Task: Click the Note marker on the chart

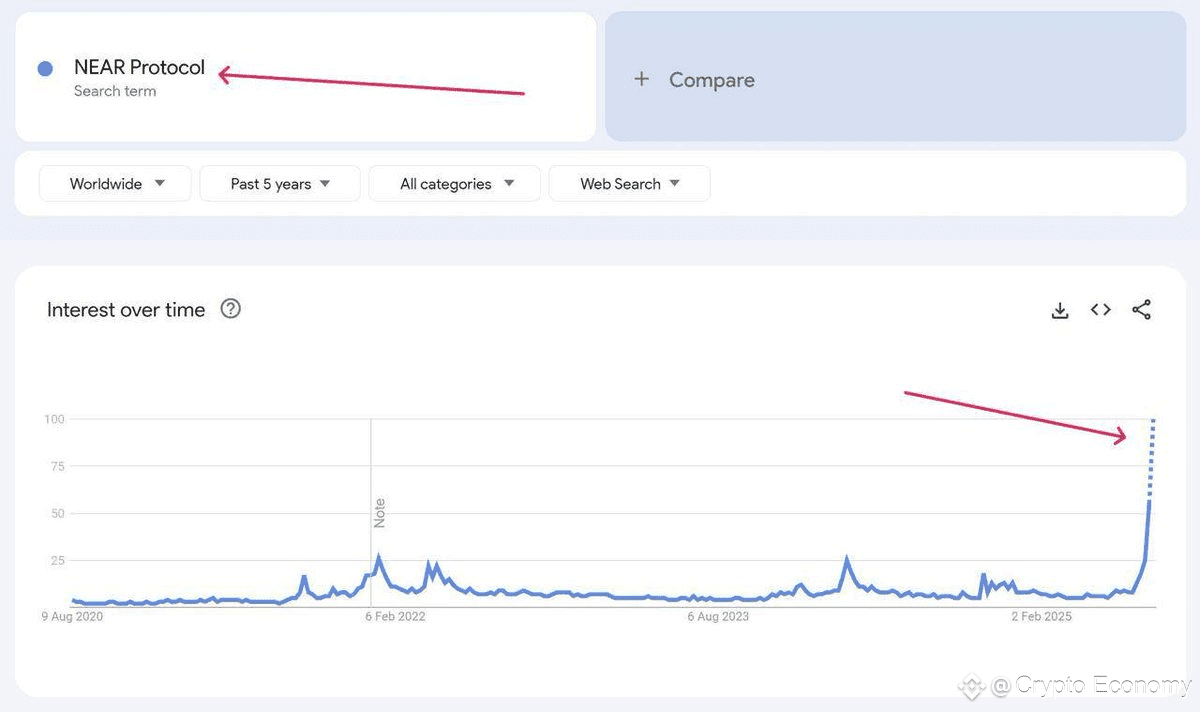Action: coord(379,513)
